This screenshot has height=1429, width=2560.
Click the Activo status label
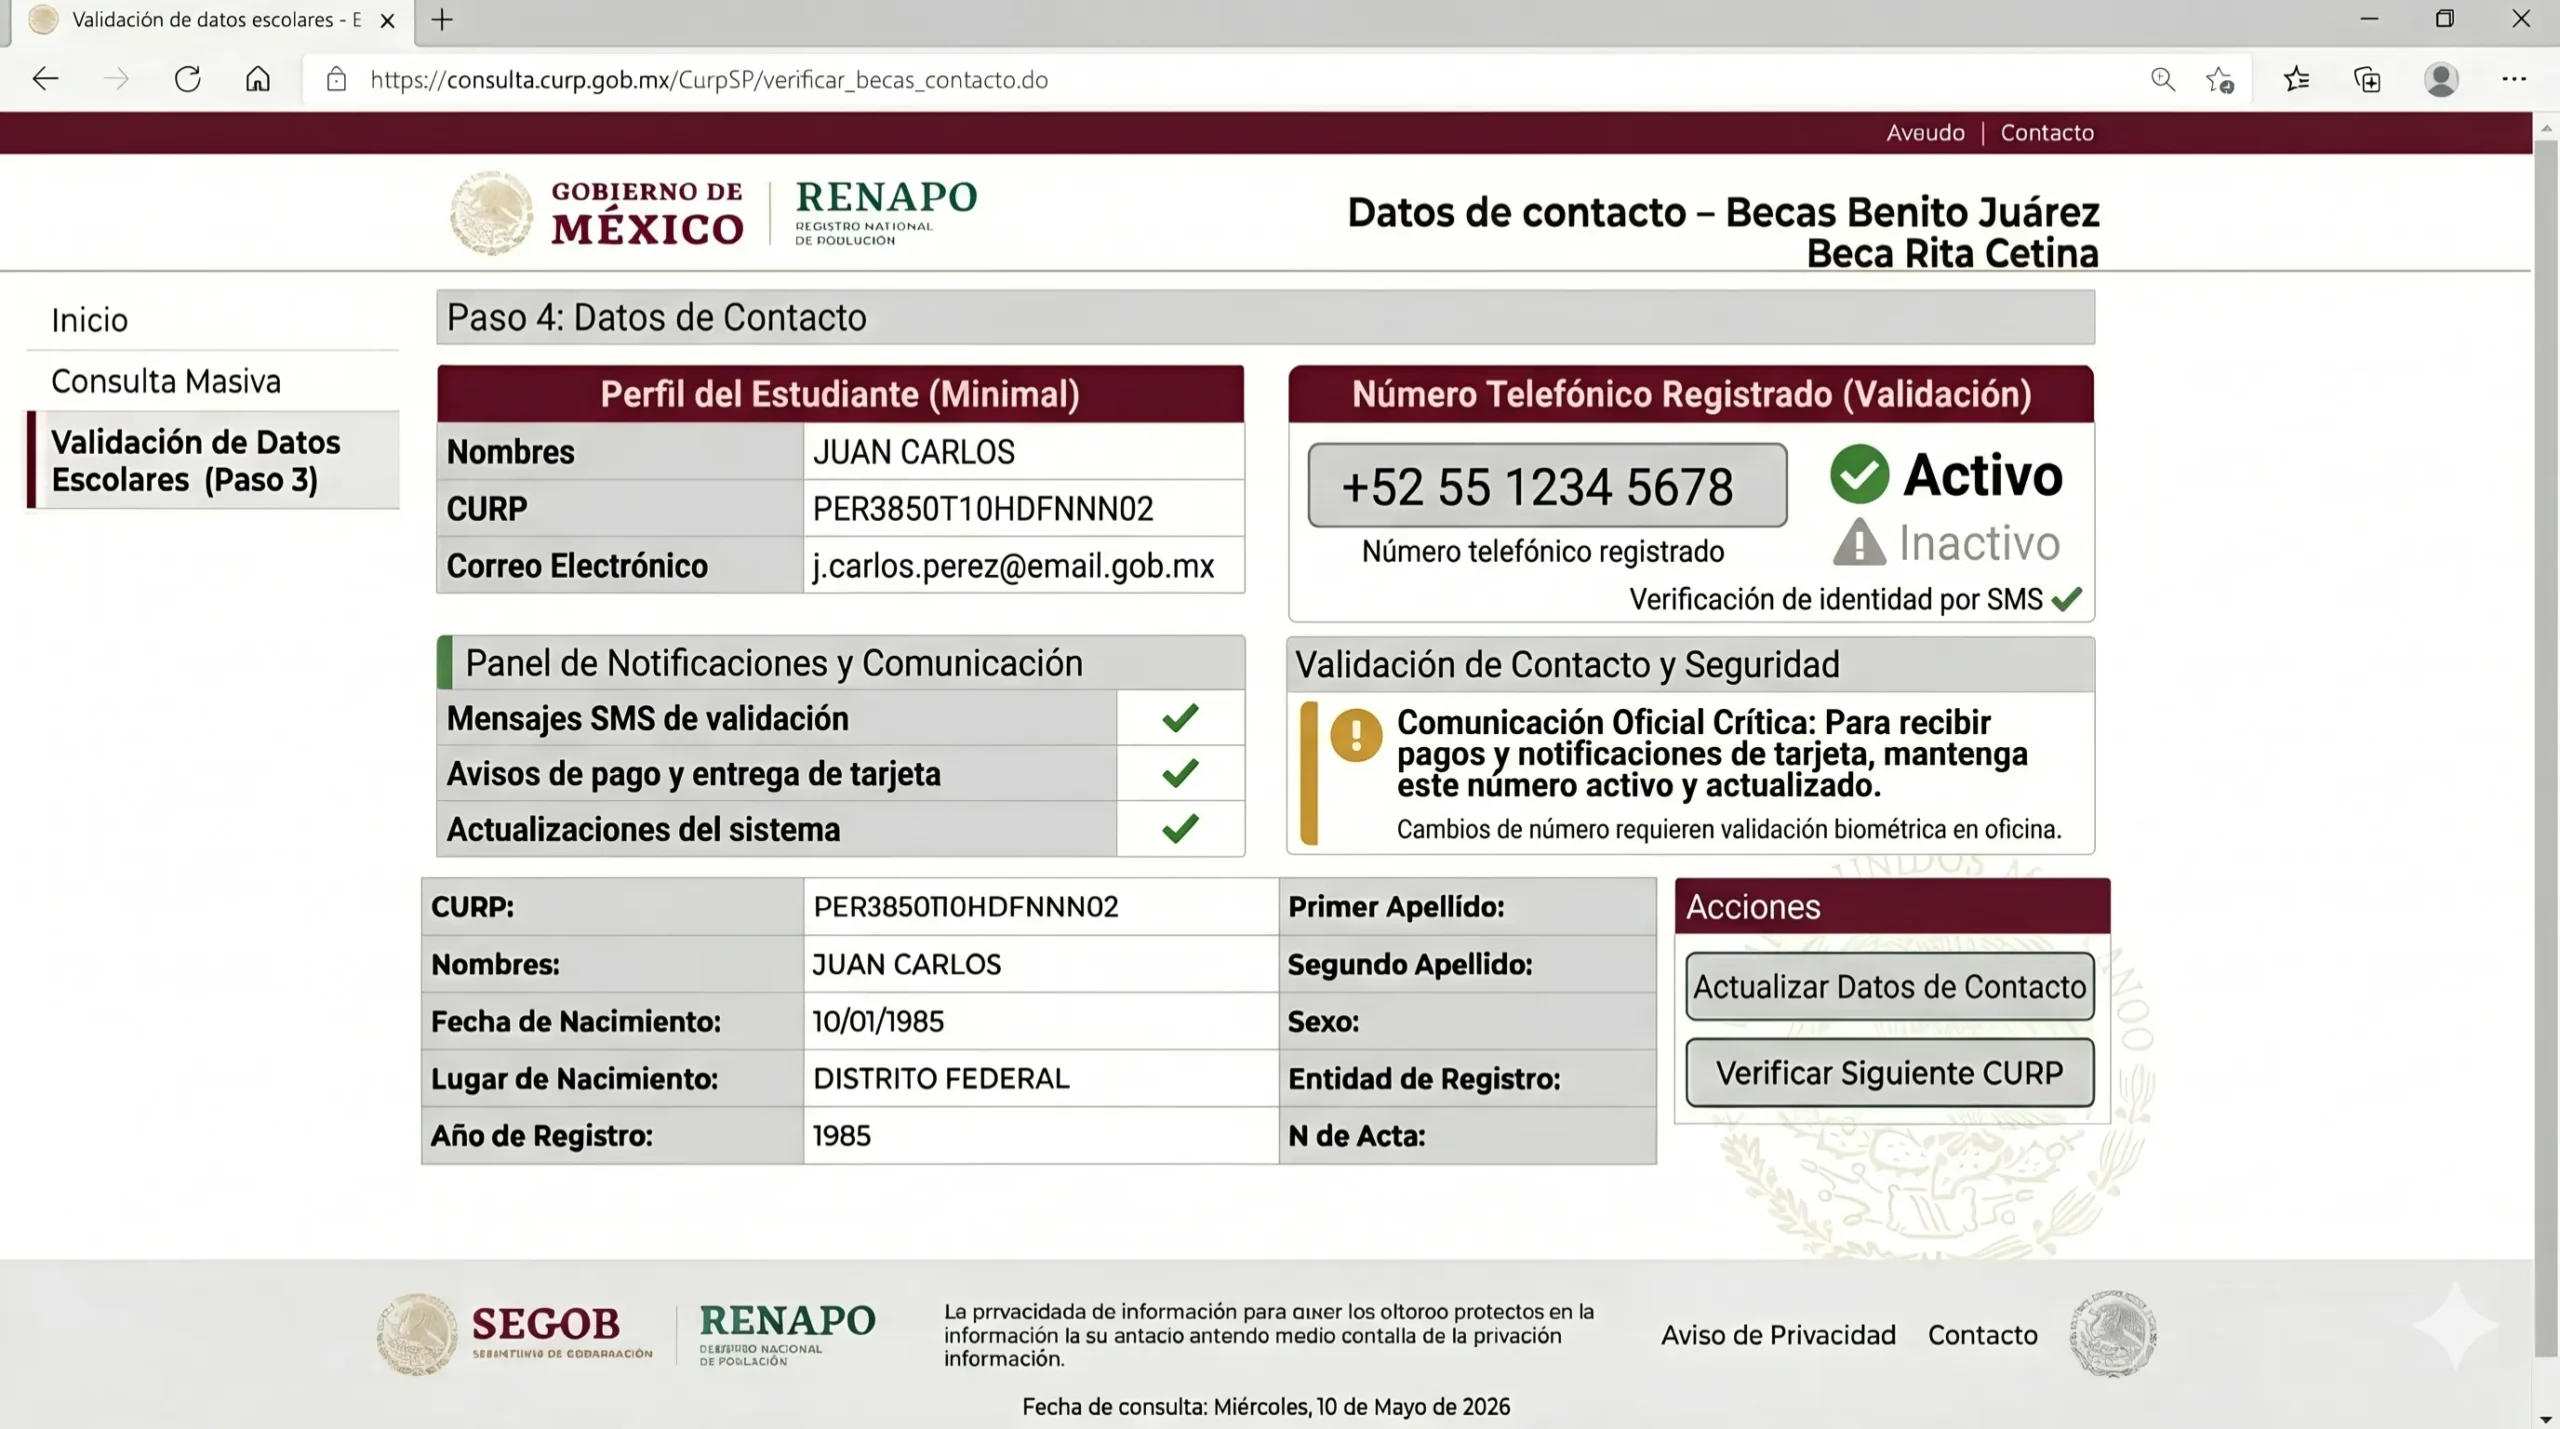point(1982,474)
